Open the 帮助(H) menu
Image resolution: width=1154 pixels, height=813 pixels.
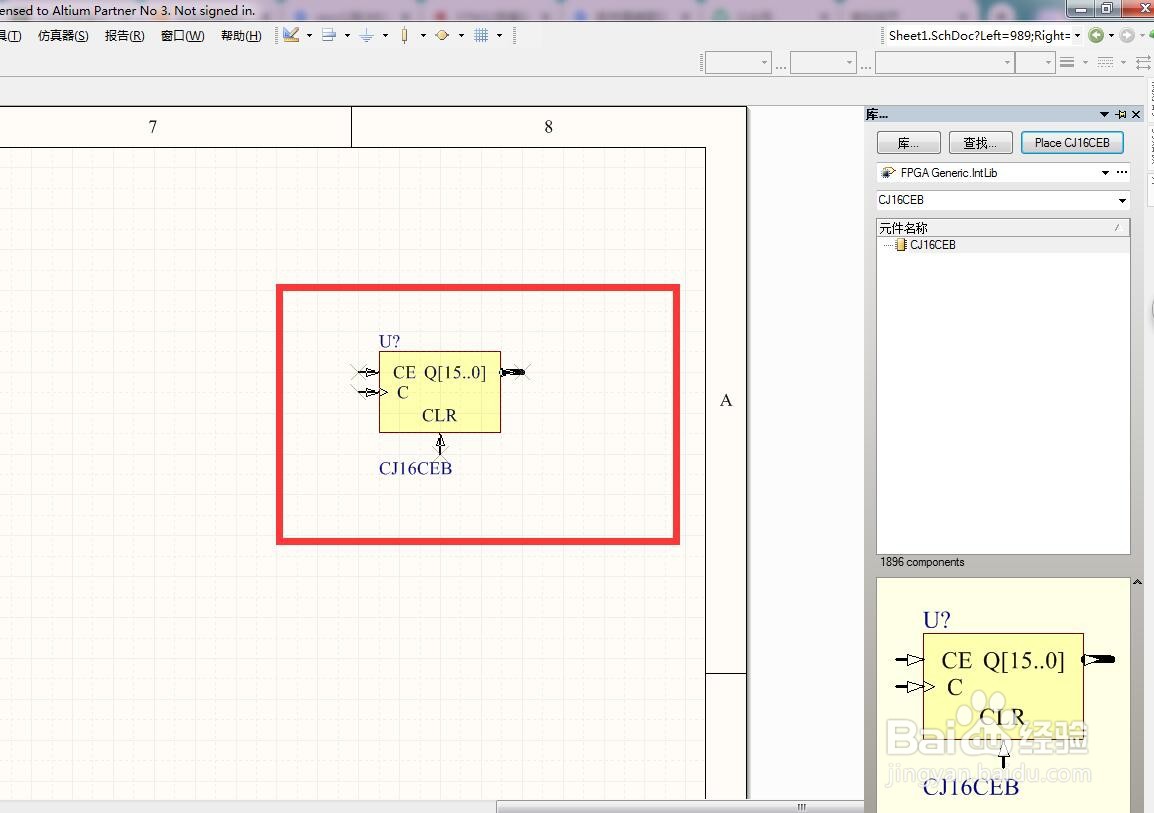[x=241, y=35]
